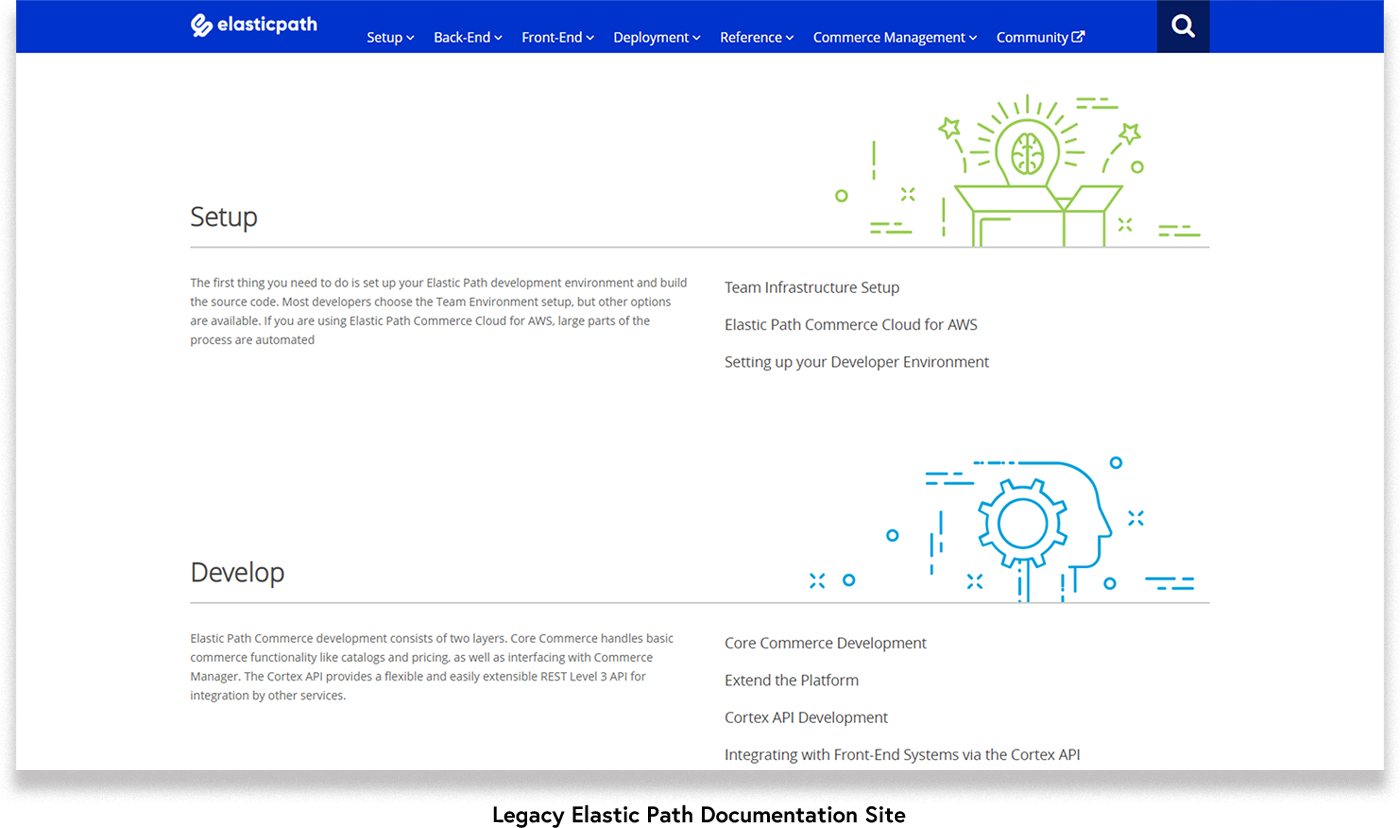Screen dimensions: 1400x828
Task: Open search using the magnifier icon
Action: tap(1183, 26)
